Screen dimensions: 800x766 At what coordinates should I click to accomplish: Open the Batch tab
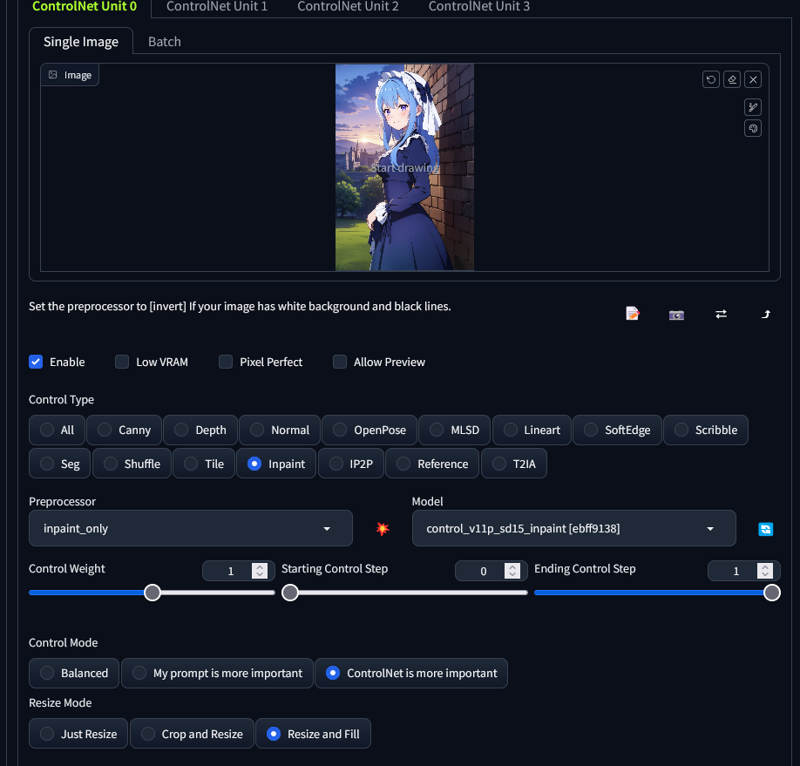(164, 41)
